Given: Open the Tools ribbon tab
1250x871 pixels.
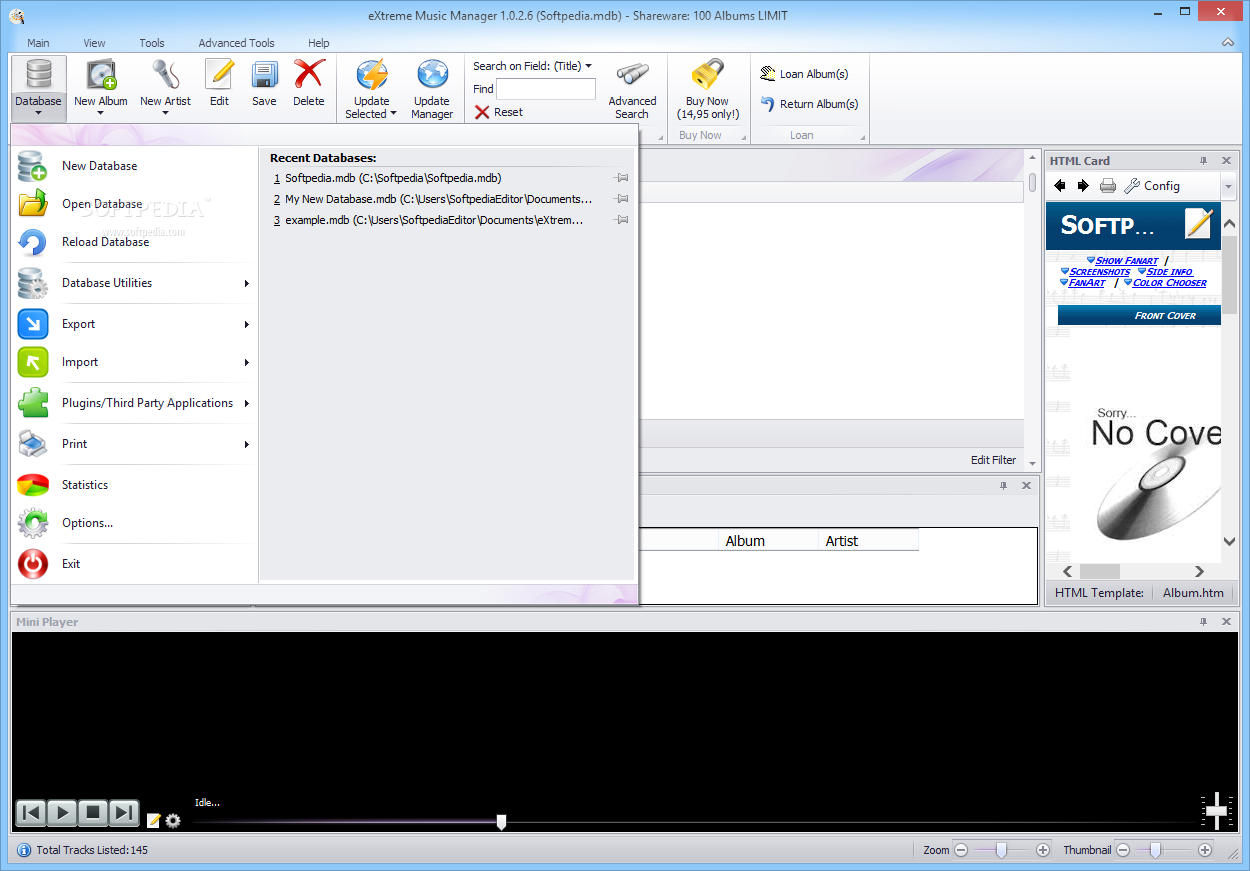Looking at the screenshot, I should 152,43.
